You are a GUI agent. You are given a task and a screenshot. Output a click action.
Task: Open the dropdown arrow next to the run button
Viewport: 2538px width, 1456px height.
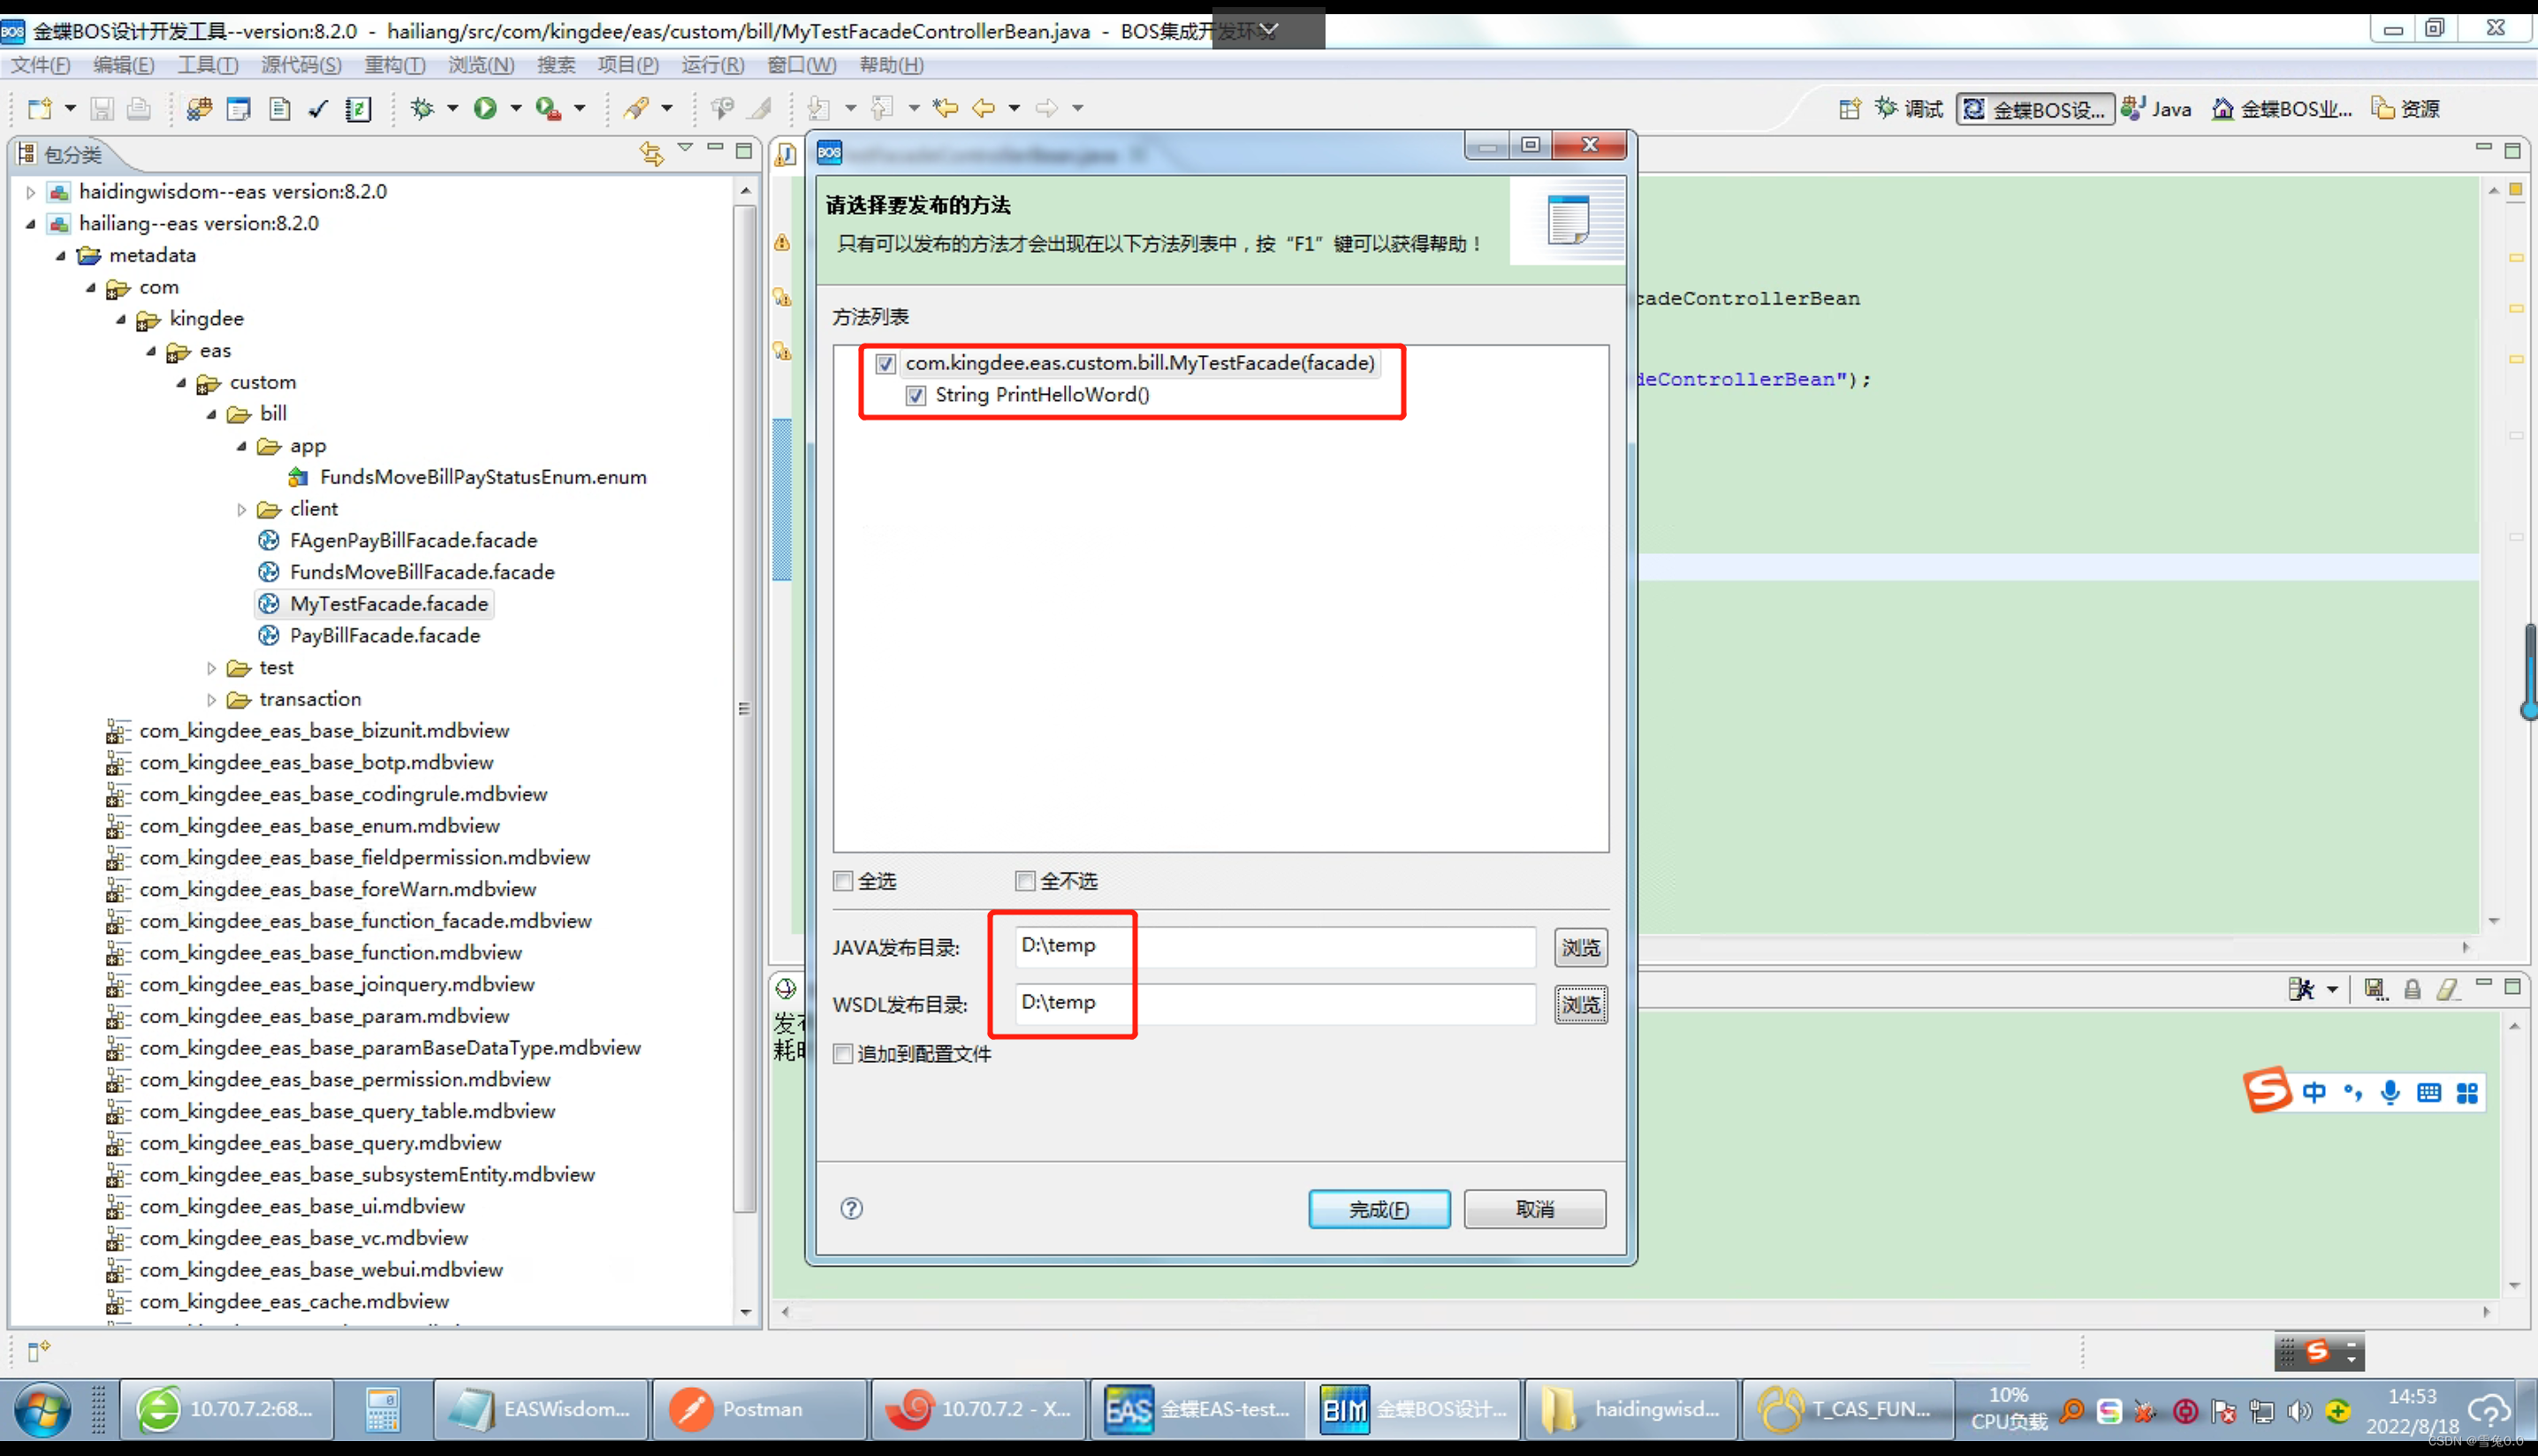(x=514, y=108)
